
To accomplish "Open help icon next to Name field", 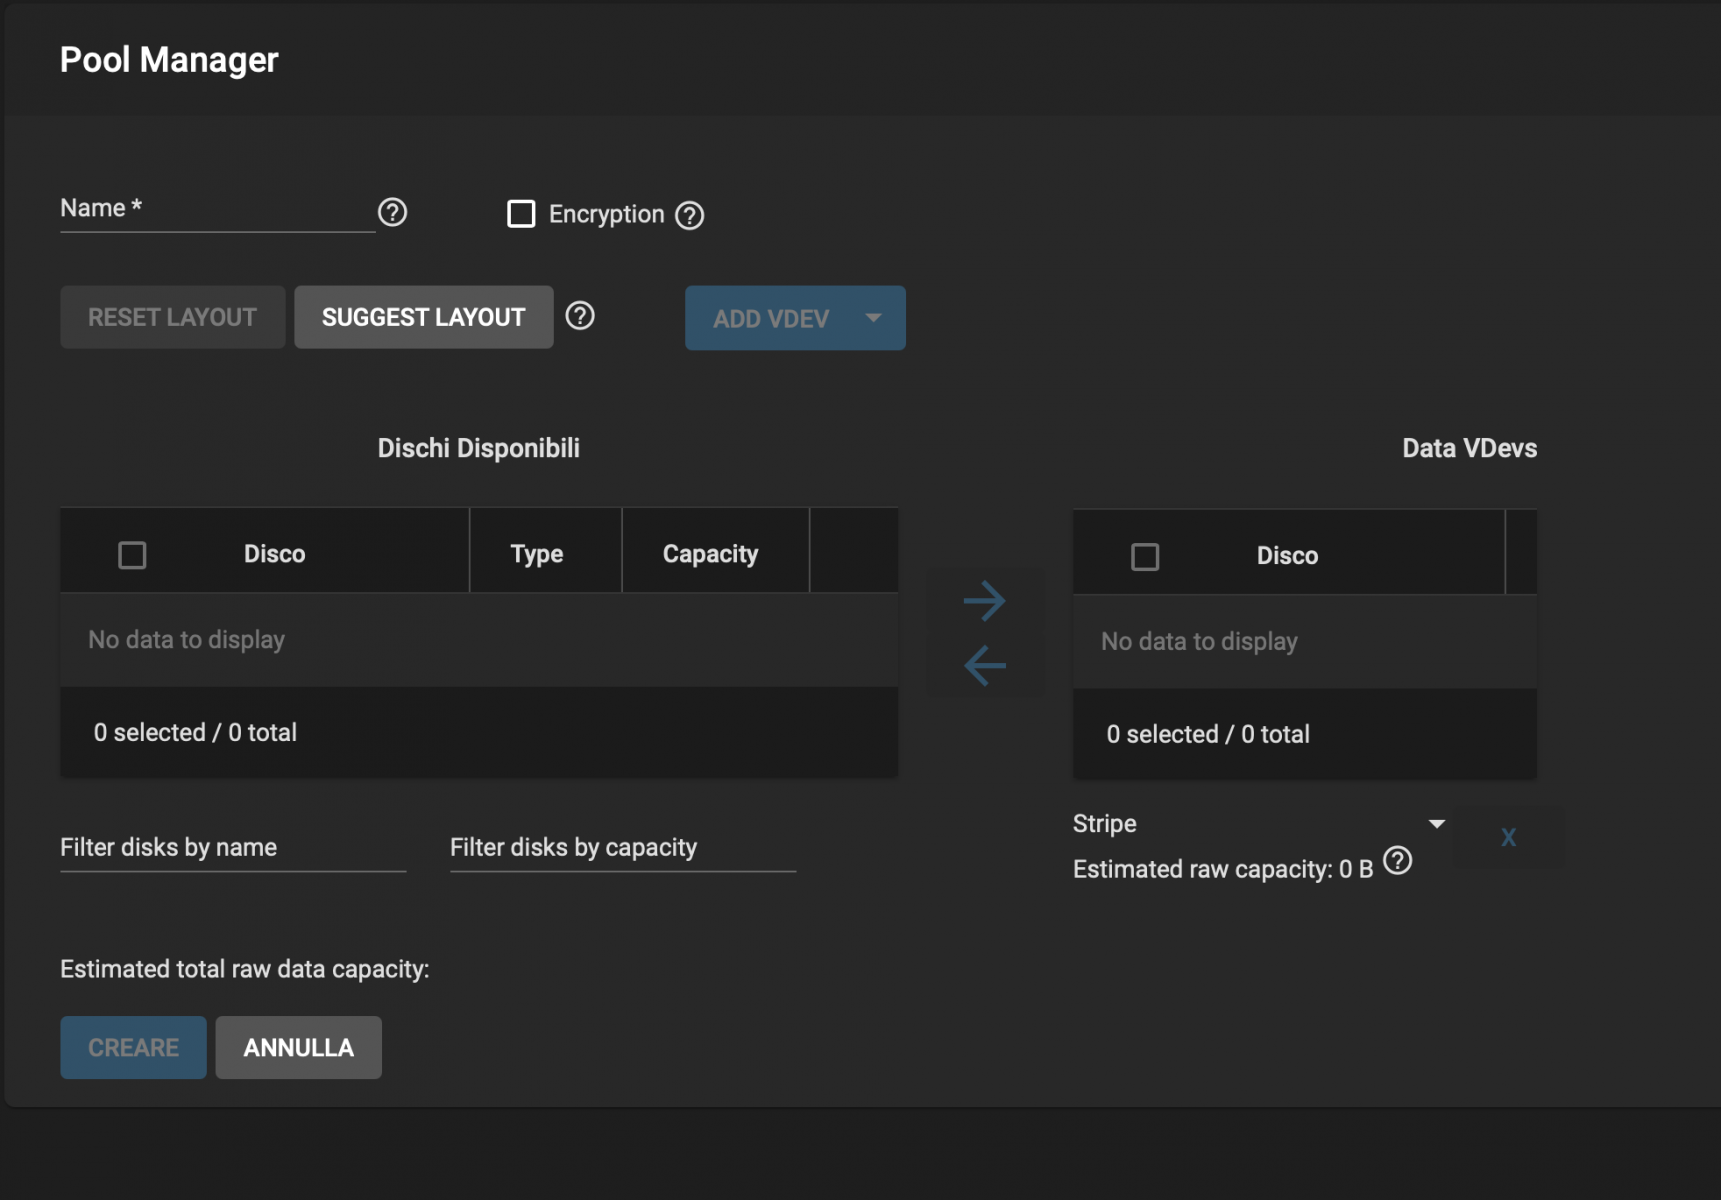I will coord(392,212).
